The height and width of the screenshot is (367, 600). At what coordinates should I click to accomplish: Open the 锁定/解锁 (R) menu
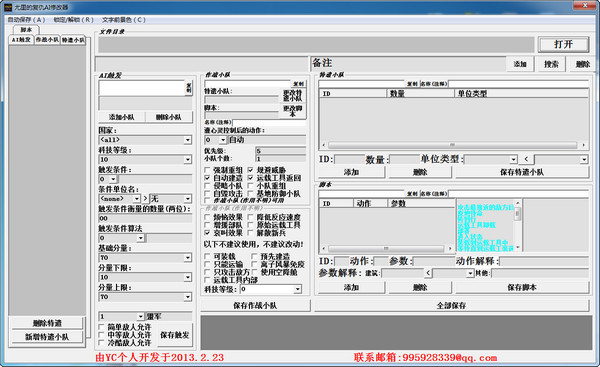click(73, 20)
